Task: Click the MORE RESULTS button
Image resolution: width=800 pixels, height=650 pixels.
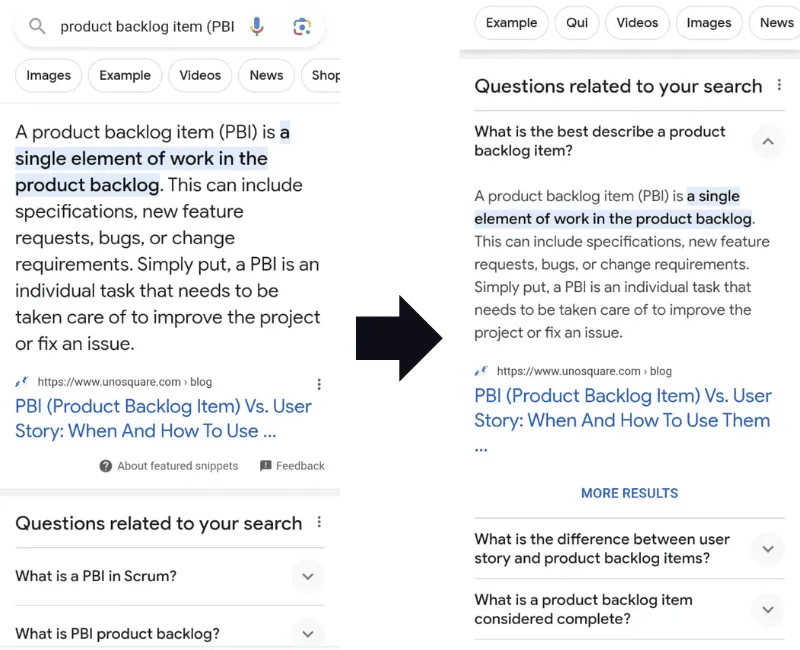Action: point(629,493)
